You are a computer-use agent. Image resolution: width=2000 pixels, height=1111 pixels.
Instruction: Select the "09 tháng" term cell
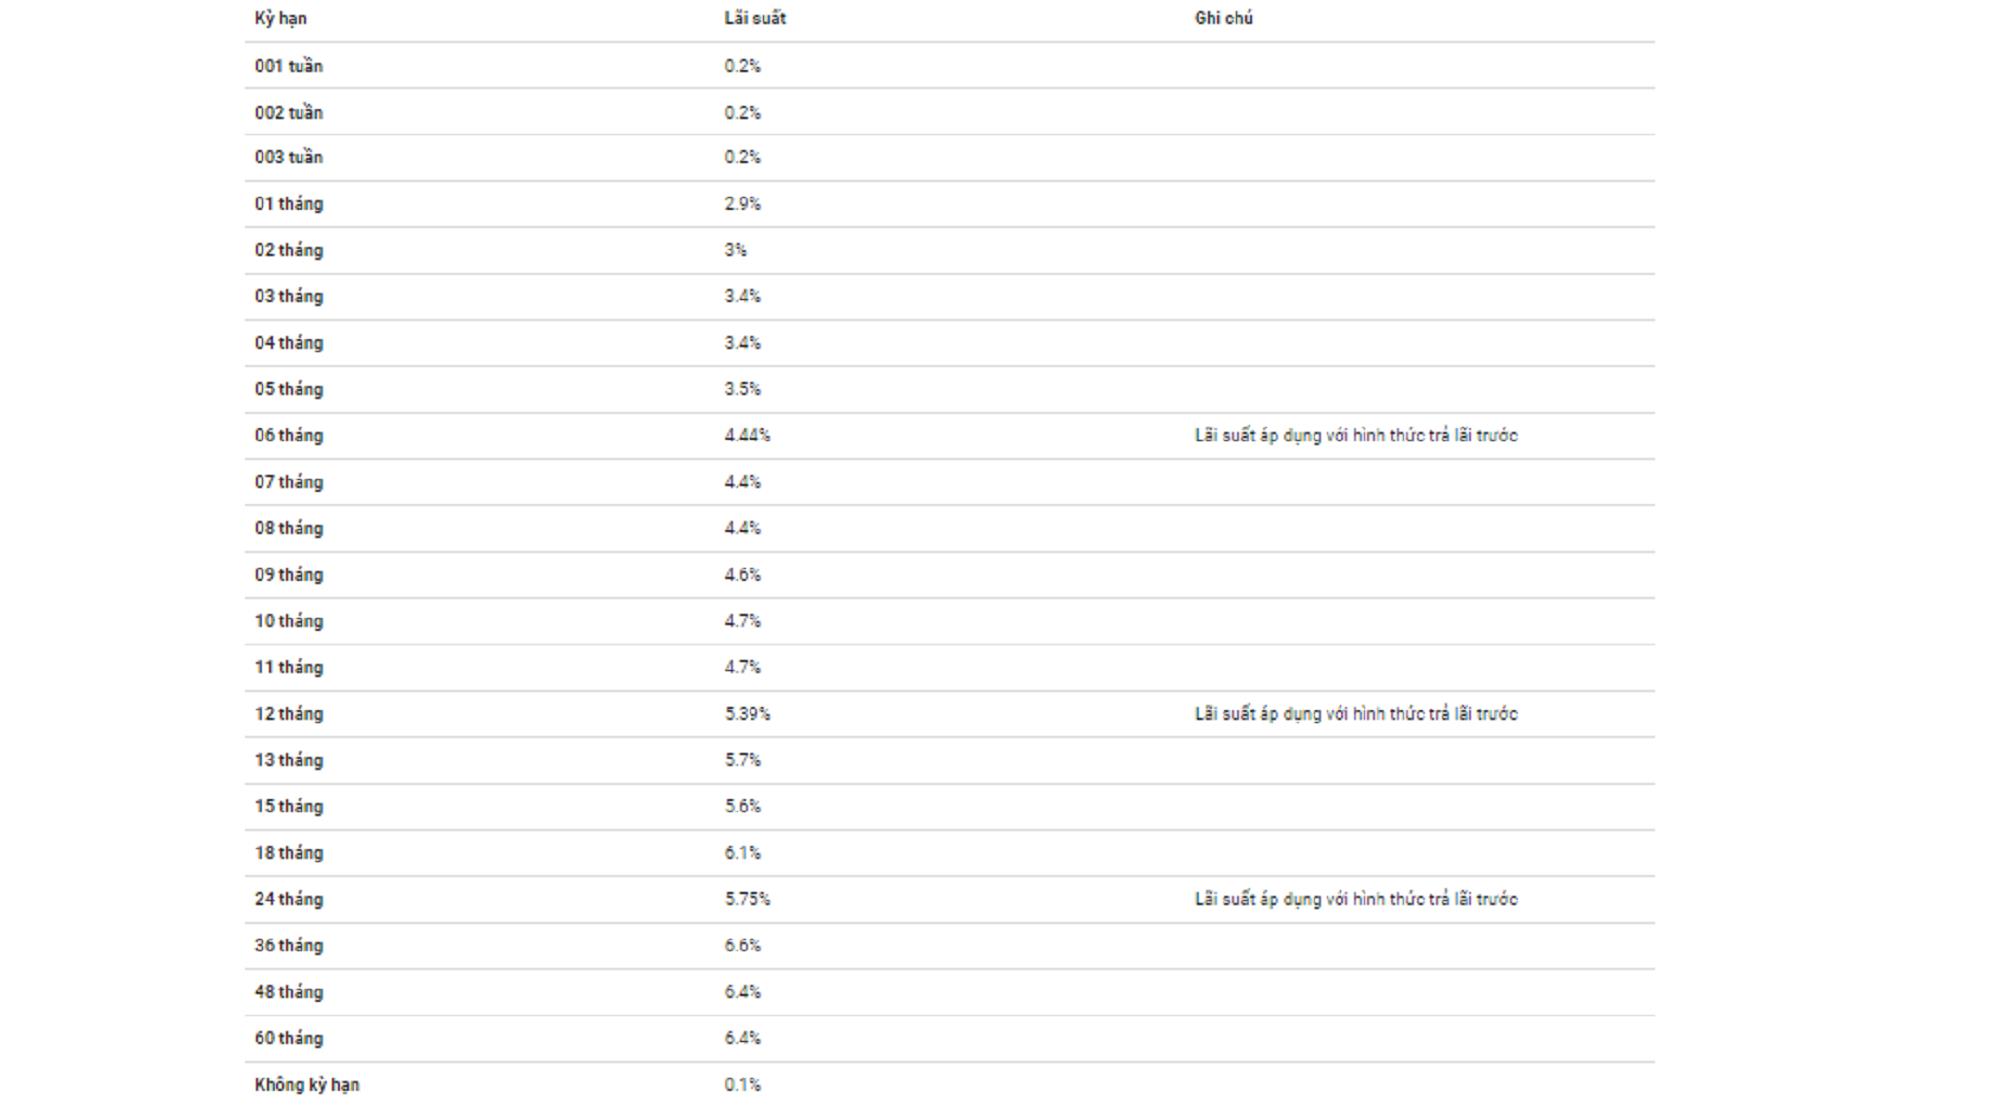(288, 575)
